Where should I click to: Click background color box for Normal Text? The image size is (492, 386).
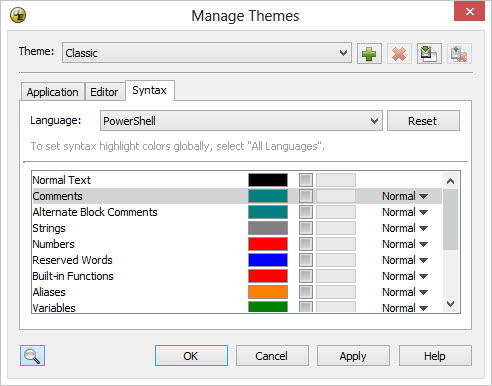point(336,180)
